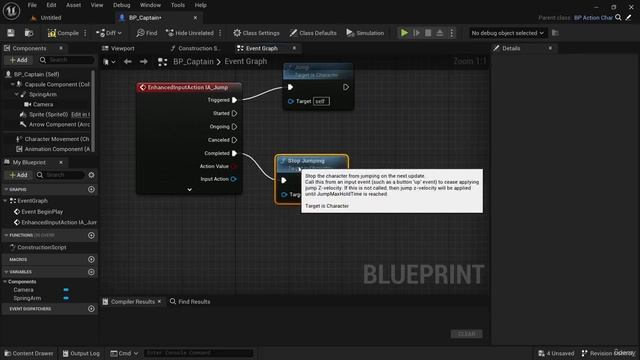This screenshot has width=640, height=360.
Task: Open the Edit menu
Action: [x=51, y=5]
